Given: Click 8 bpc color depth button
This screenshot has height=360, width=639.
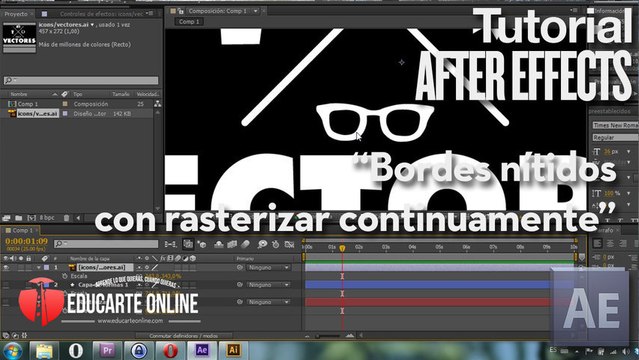Looking at the screenshot, I should tap(47, 218).
